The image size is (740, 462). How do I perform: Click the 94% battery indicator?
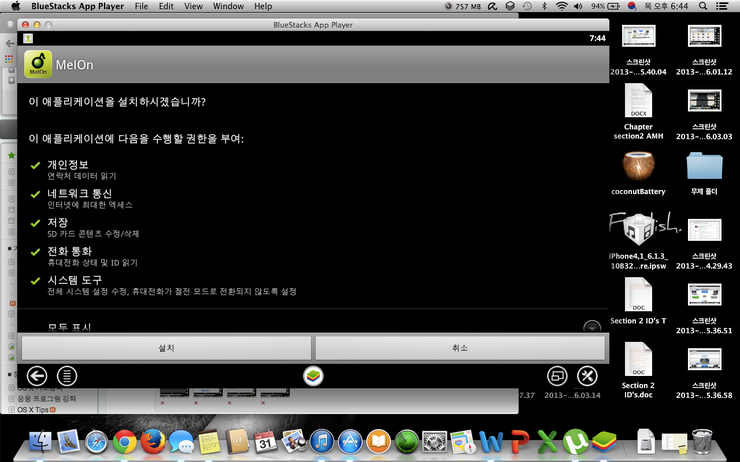click(x=605, y=6)
